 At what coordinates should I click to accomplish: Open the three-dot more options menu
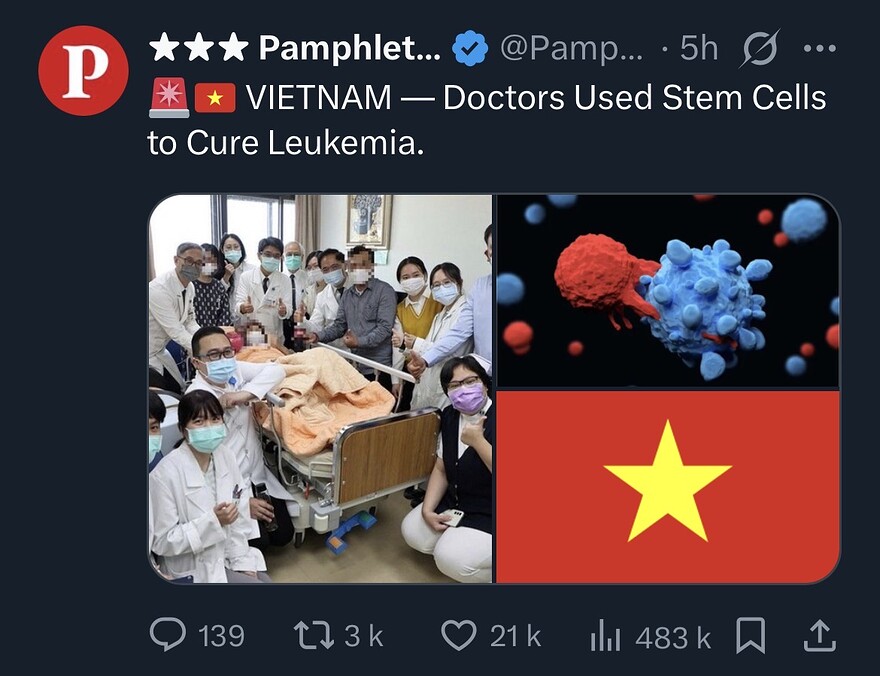click(x=819, y=49)
